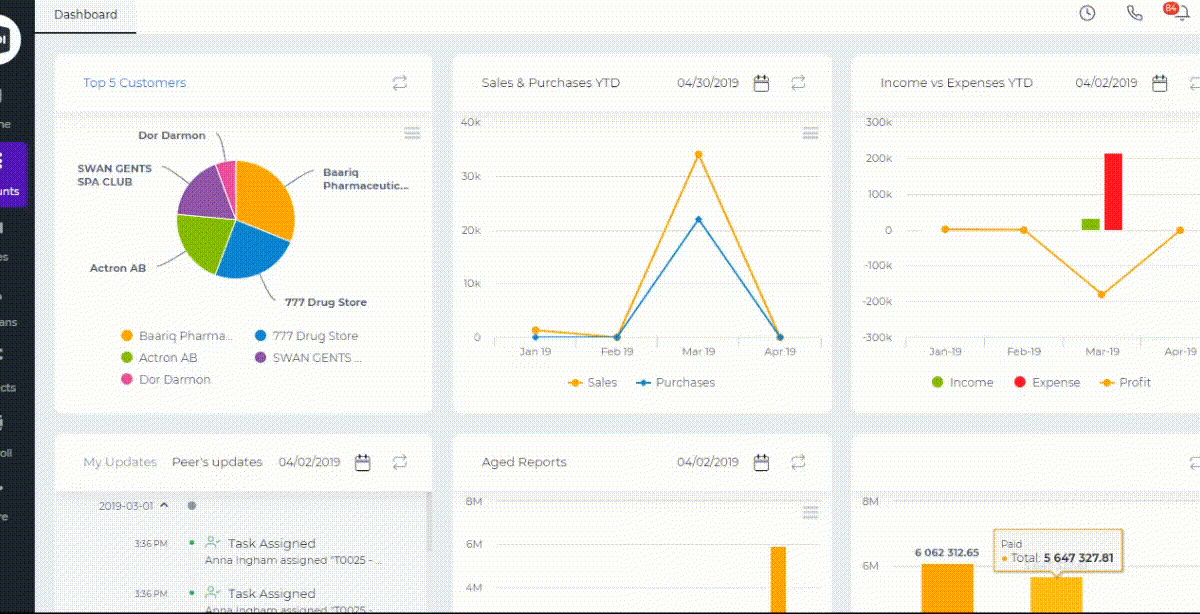Click the 2019-03-01 date header
The height and width of the screenshot is (614, 1200).
click(126, 506)
